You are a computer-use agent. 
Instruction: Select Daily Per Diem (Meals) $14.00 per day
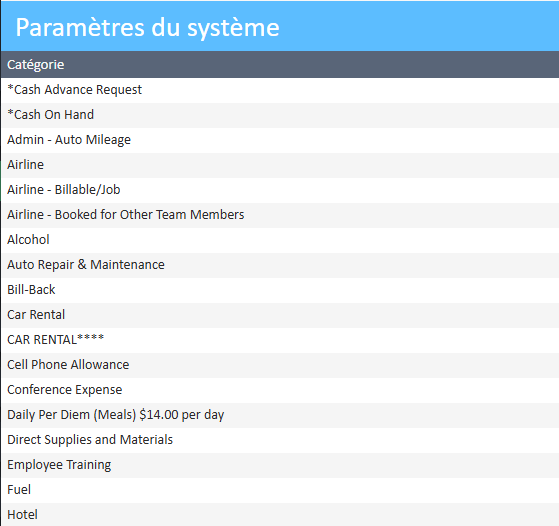280,415
